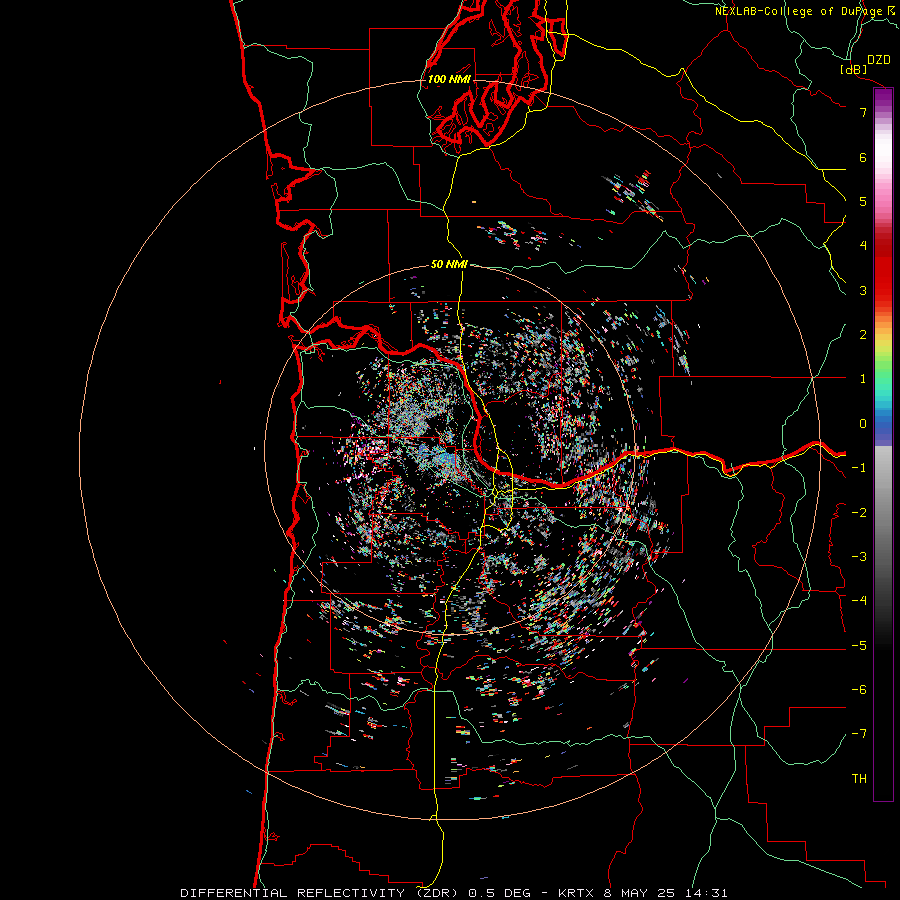Viewport: 900px width, 900px height.
Task: Click the TH label on the color scale
Action: click(859, 779)
